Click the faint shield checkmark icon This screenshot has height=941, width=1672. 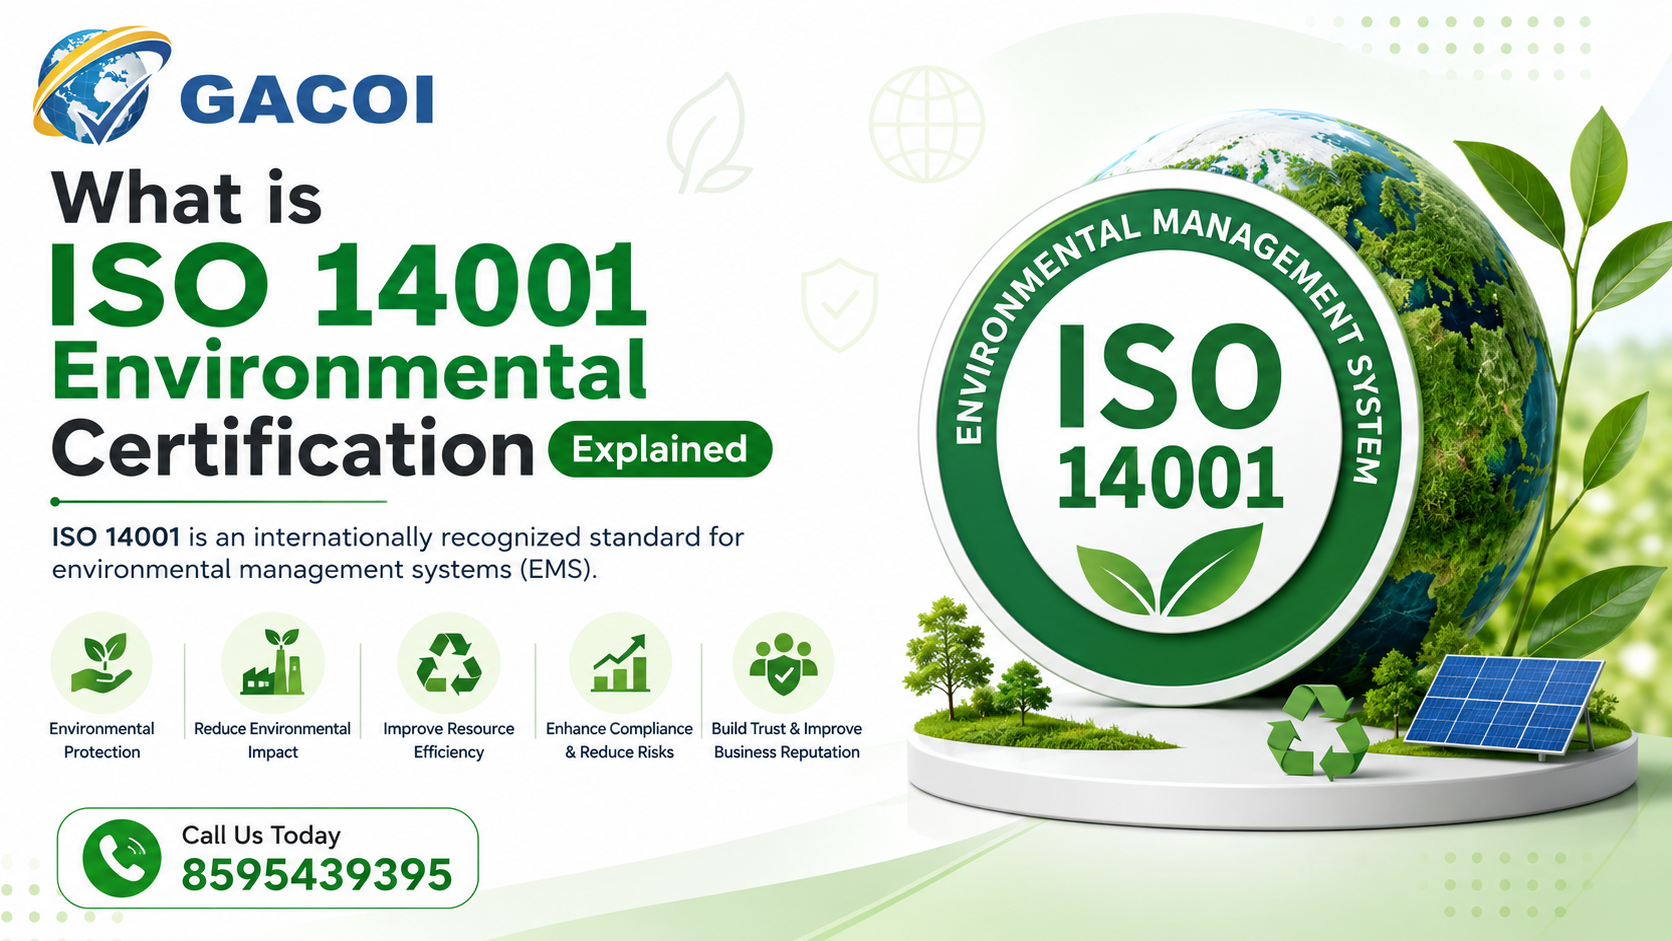pyautogui.click(x=840, y=305)
